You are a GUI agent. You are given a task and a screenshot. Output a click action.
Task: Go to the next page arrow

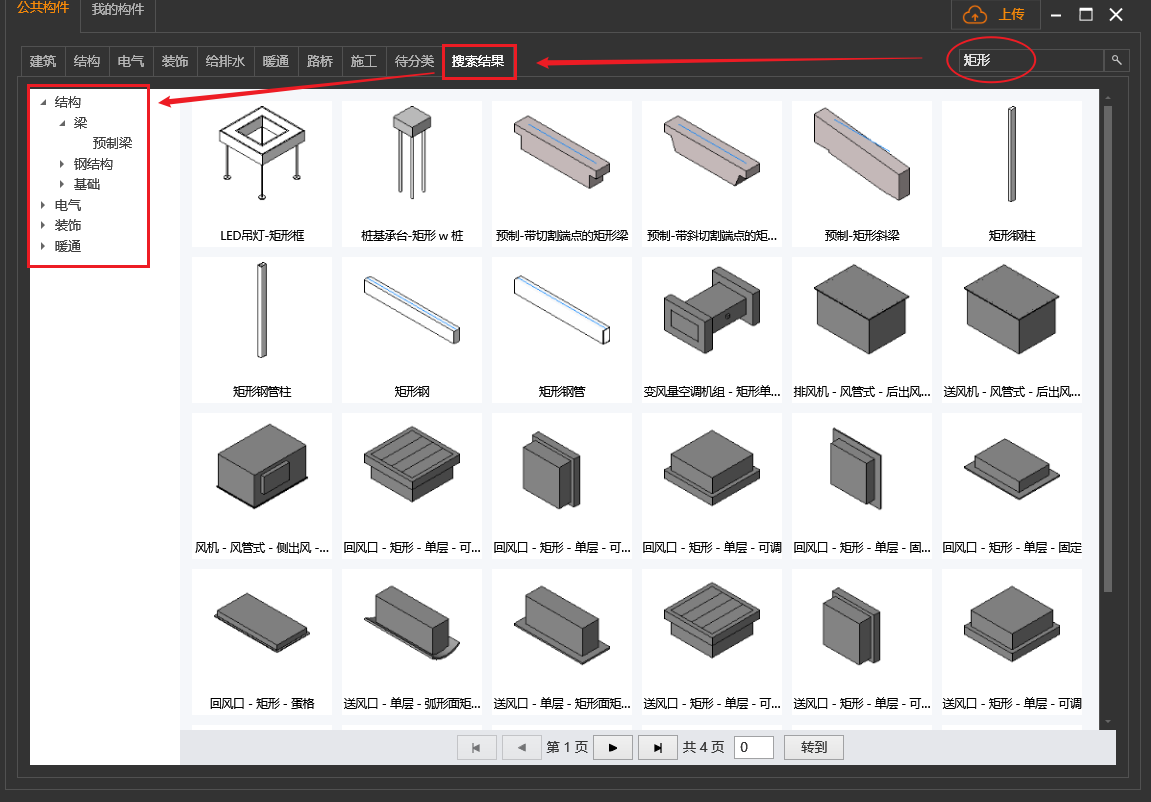pos(613,748)
